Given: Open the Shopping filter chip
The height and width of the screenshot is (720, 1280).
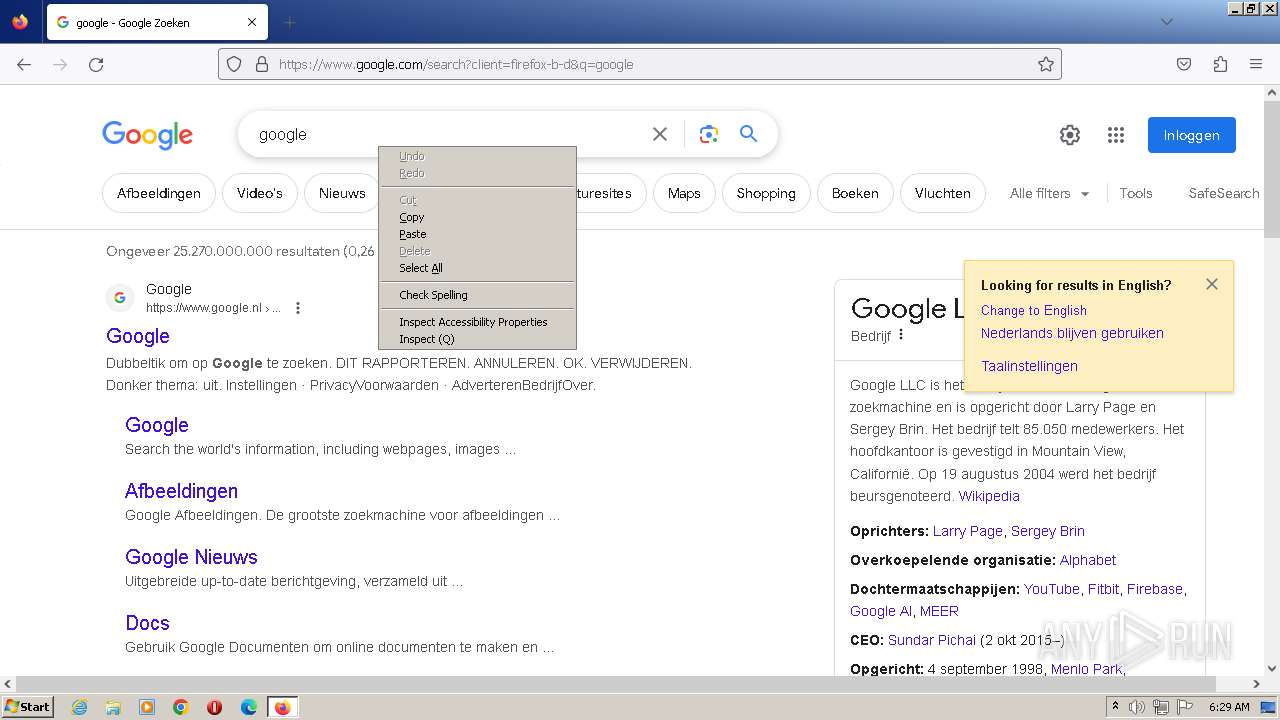Looking at the screenshot, I should pyautogui.click(x=766, y=193).
